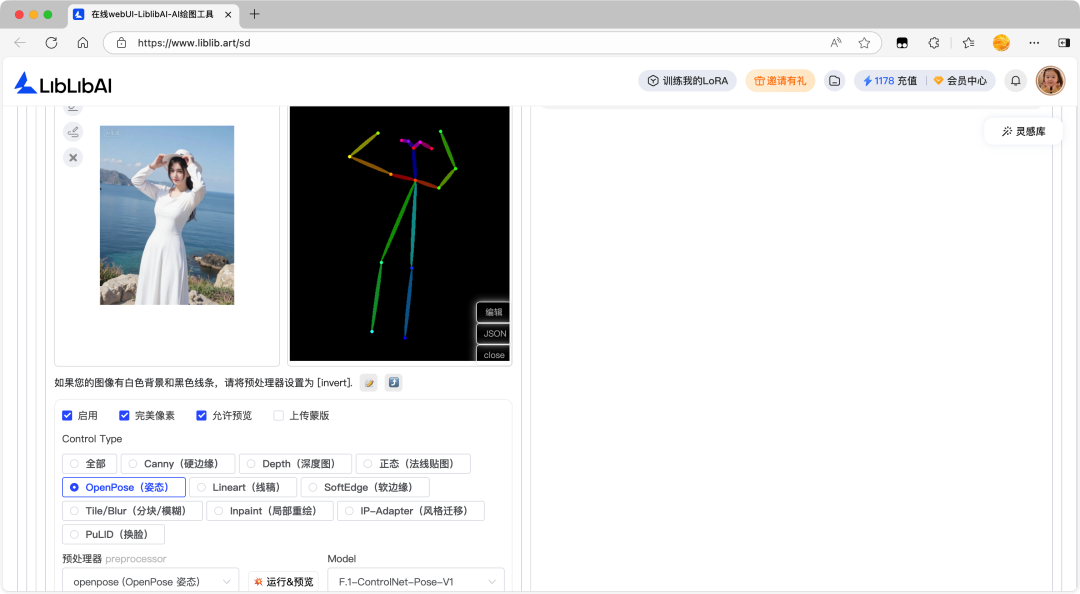Viewport: 1080px width, 594px height.
Task: Open the folder icon in header
Action: point(834,81)
